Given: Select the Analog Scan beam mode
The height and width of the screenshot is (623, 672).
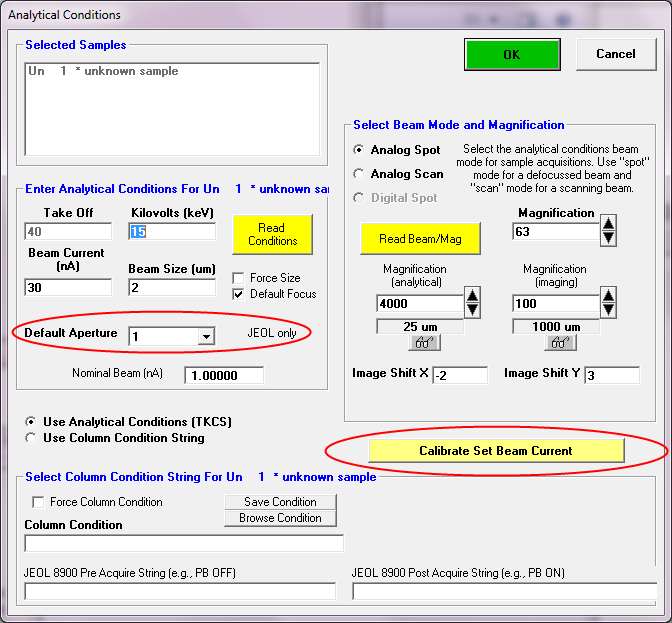Looking at the screenshot, I should coord(359,174).
